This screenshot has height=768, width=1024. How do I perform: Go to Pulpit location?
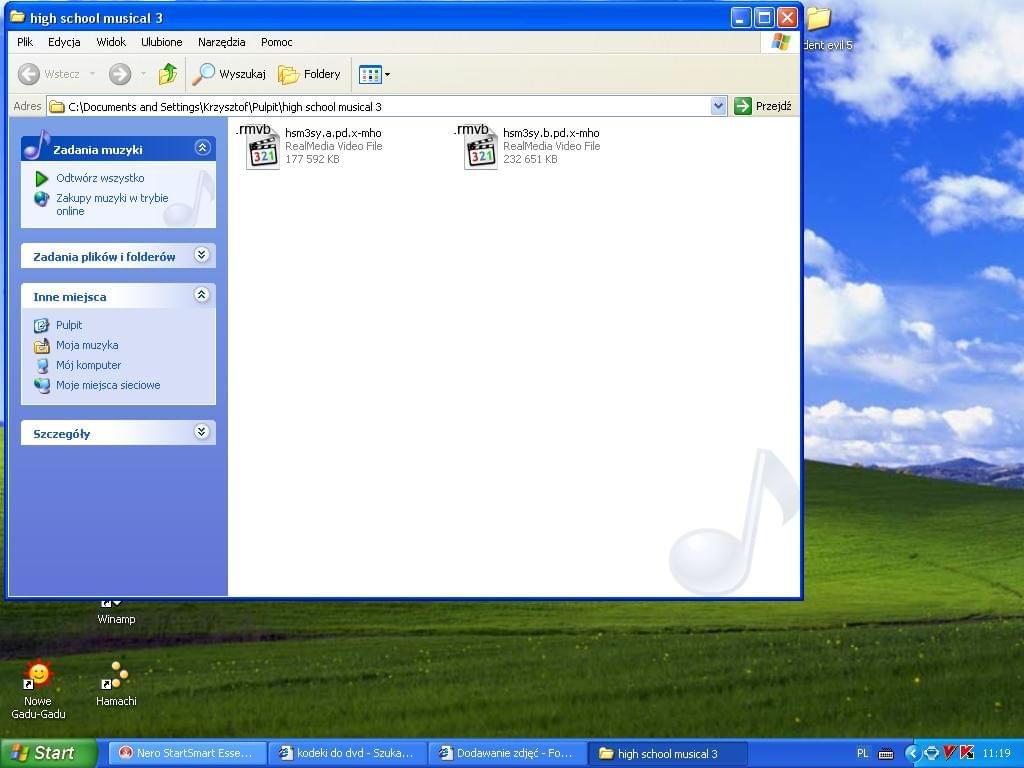pos(69,325)
